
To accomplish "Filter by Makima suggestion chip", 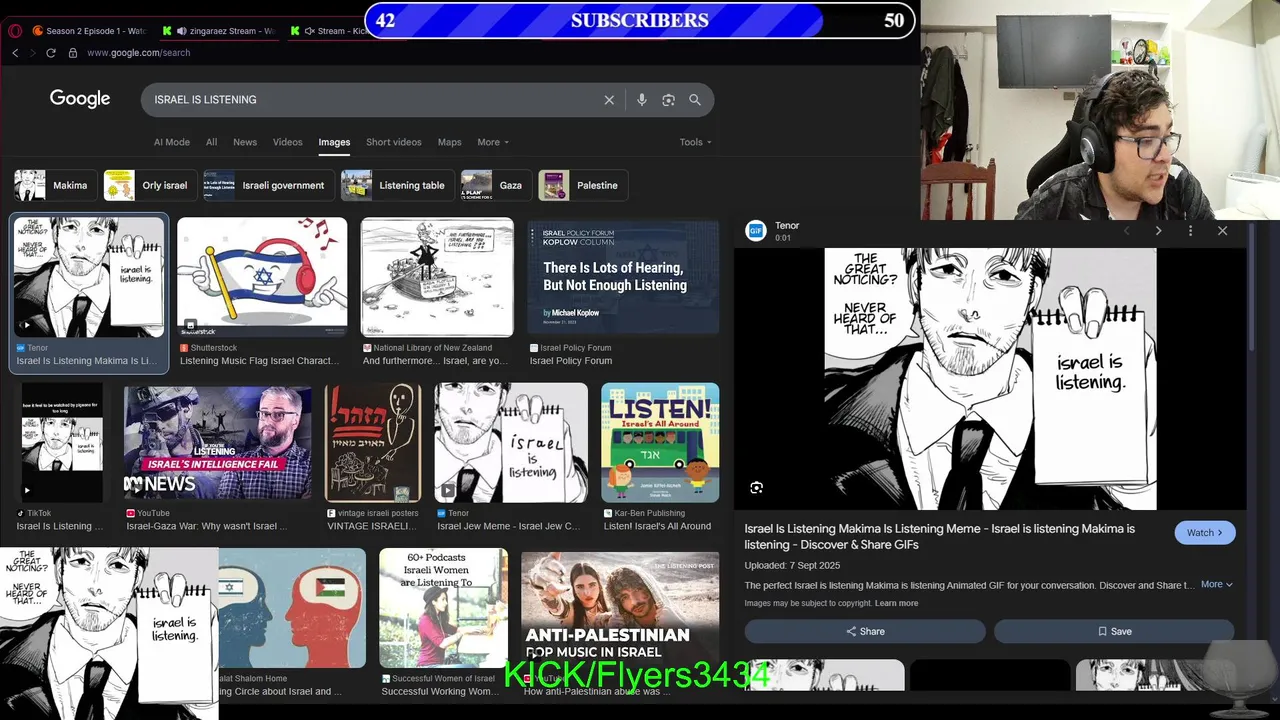I will (55, 185).
